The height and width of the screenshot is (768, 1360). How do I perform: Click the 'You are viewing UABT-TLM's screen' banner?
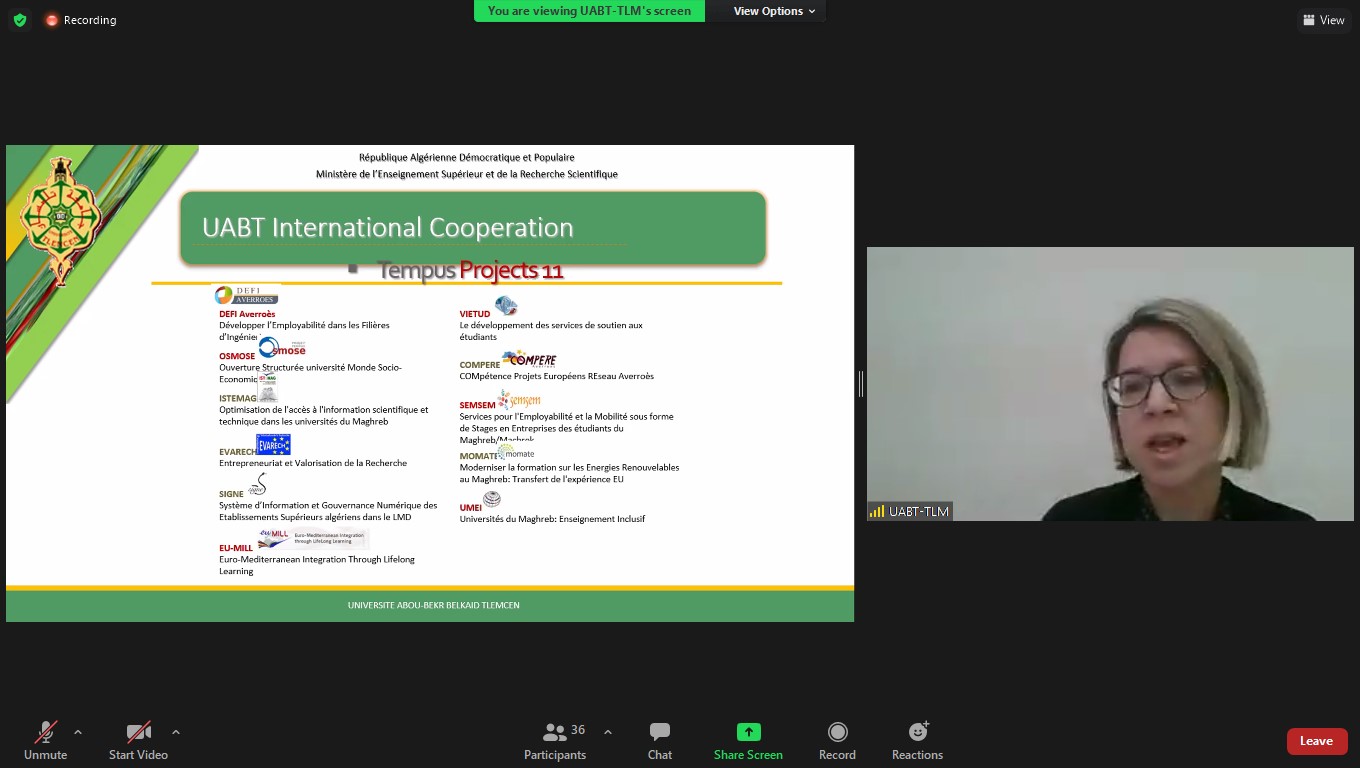tap(589, 11)
